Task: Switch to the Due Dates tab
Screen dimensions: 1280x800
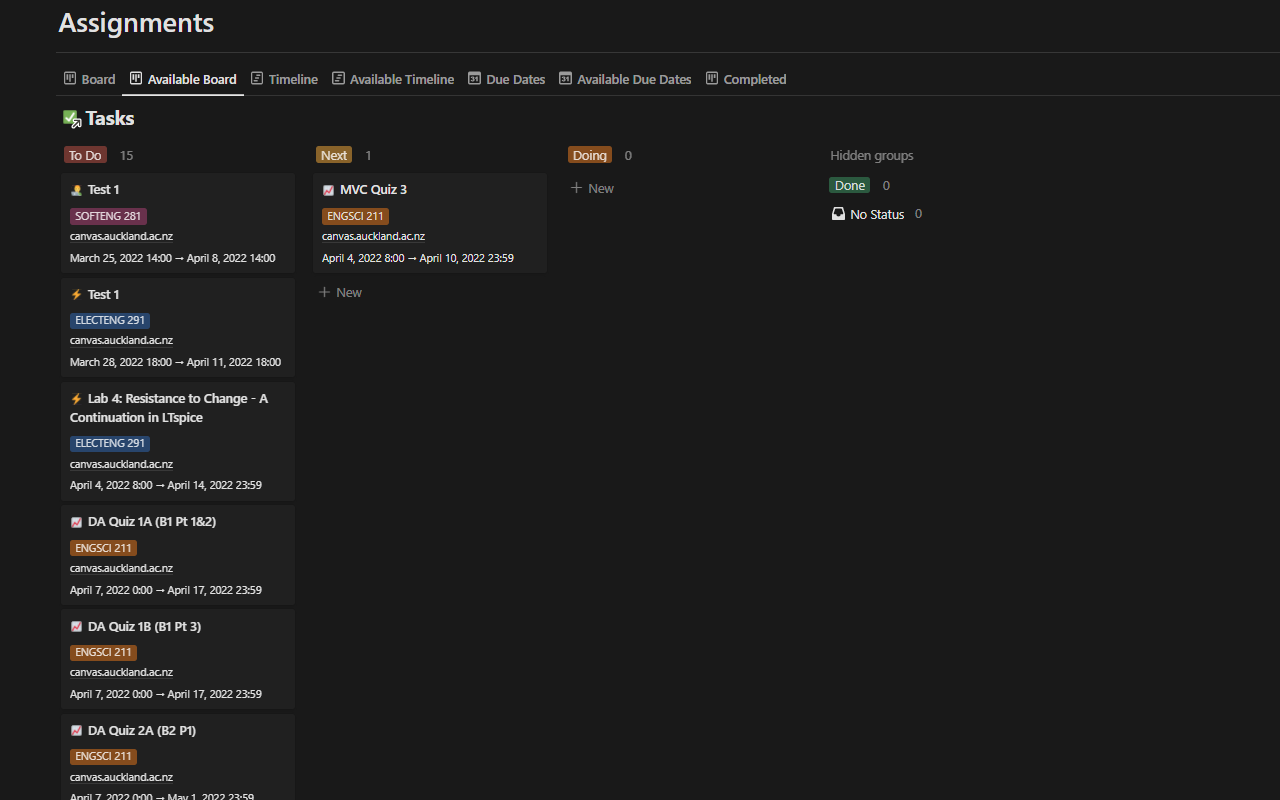Action: pos(507,79)
